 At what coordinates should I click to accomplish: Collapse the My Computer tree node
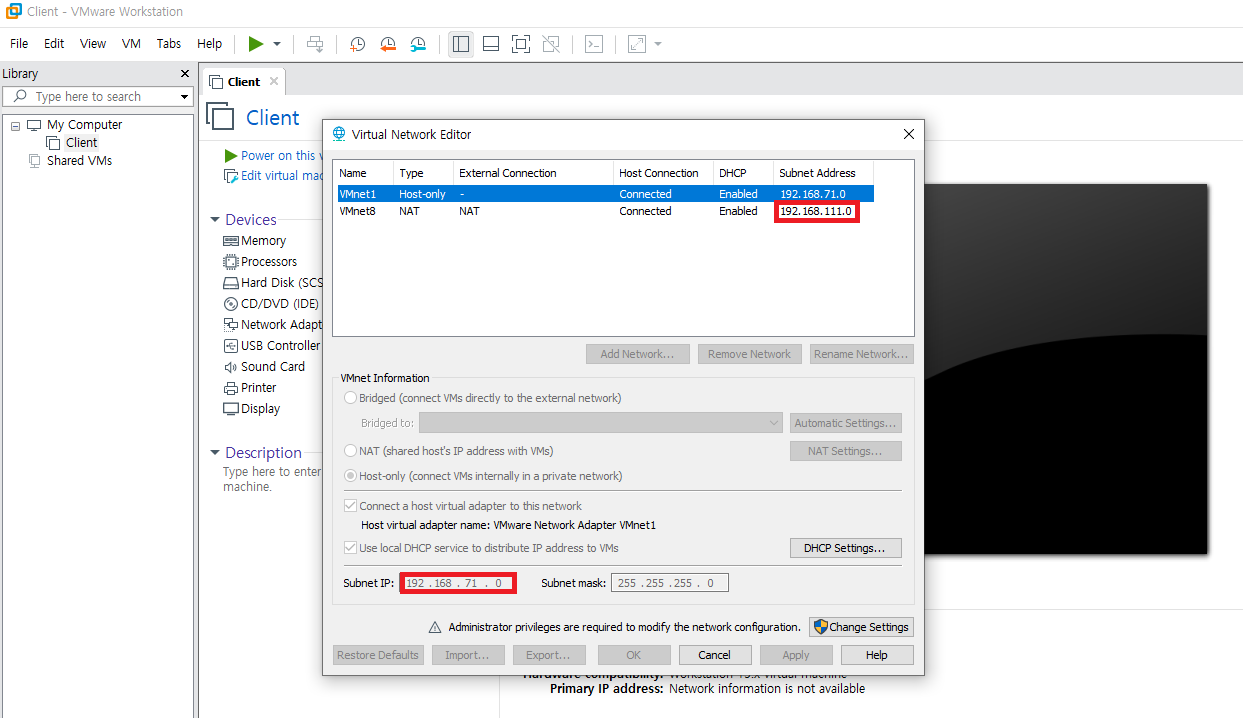tap(15, 125)
